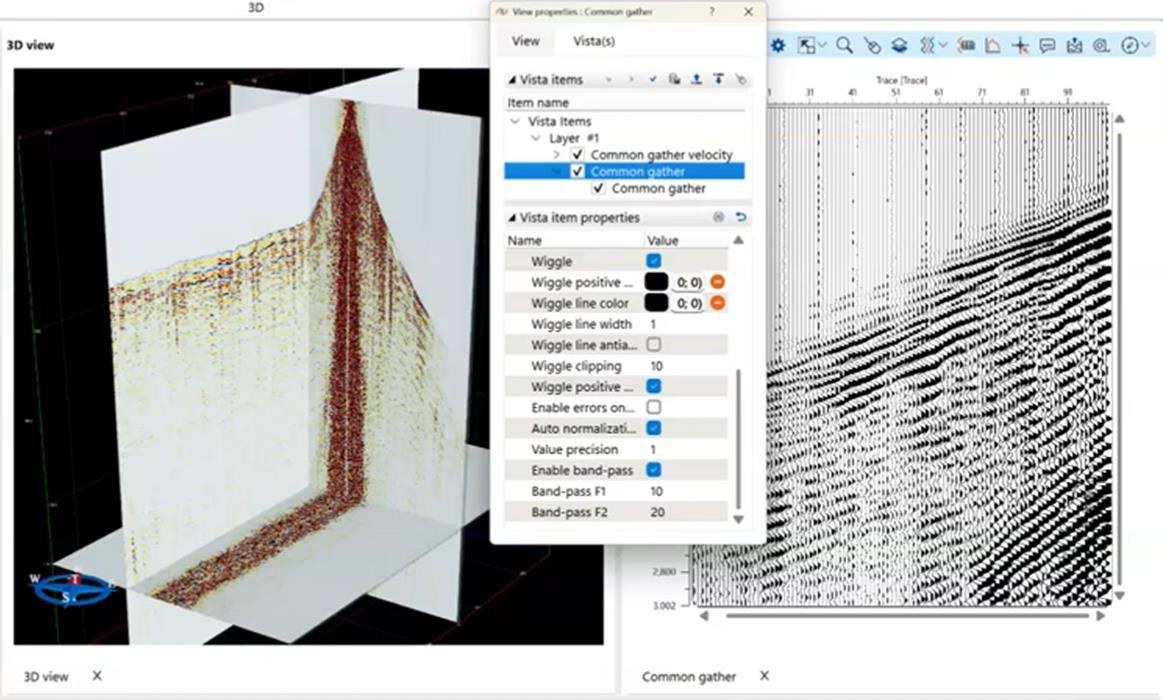1163x700 pixels.
Task: Collapse the Vista items section triangle
Action: pyautogui.click(x=512, y=79)
